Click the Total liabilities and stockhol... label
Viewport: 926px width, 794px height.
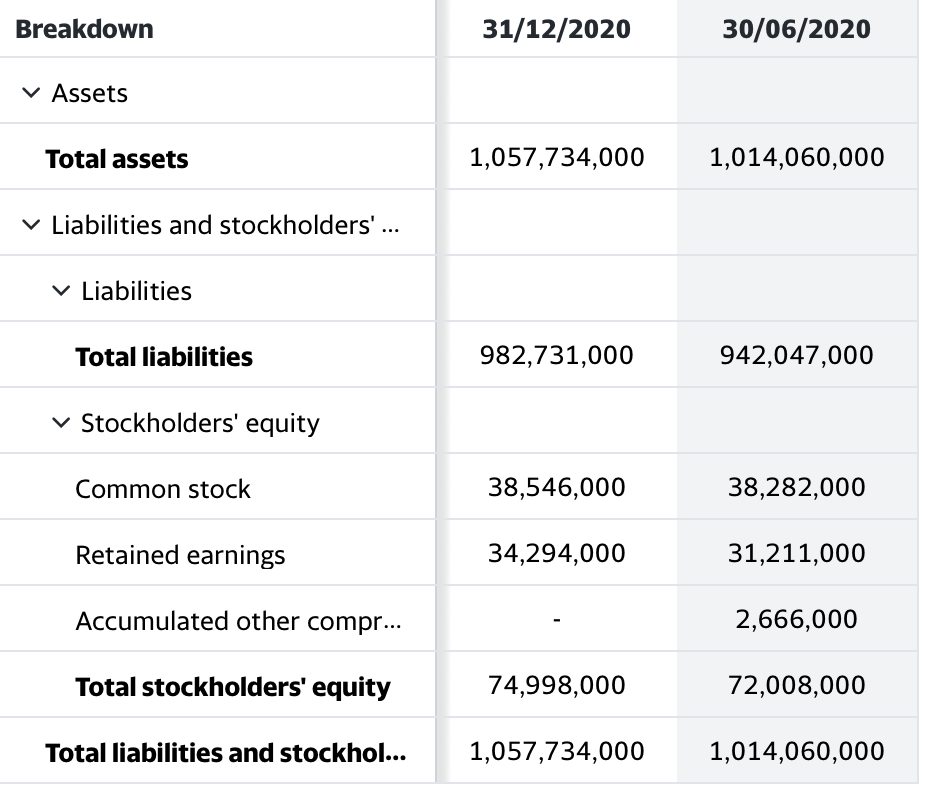click(x=226, y=753)
